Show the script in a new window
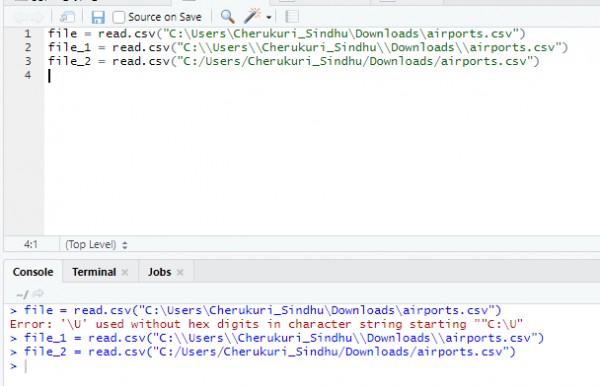This screenshot has height=386, width=600. [x=67, y=17]
